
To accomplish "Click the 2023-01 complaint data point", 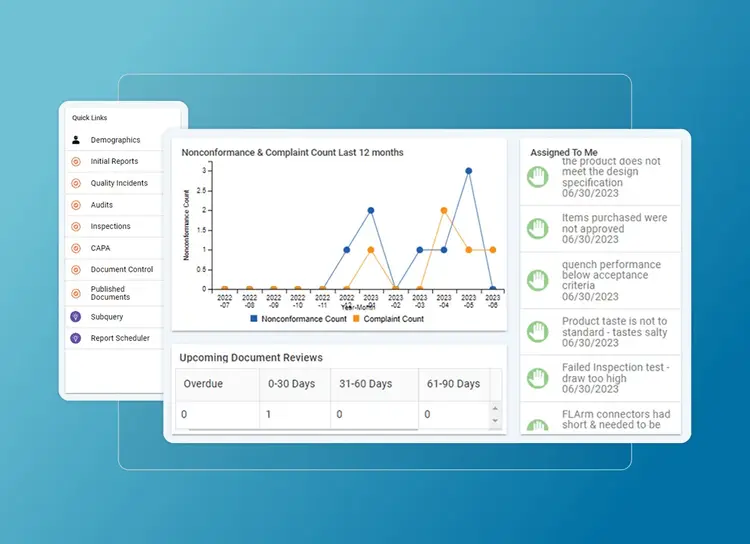I will [x=371, y=250].
